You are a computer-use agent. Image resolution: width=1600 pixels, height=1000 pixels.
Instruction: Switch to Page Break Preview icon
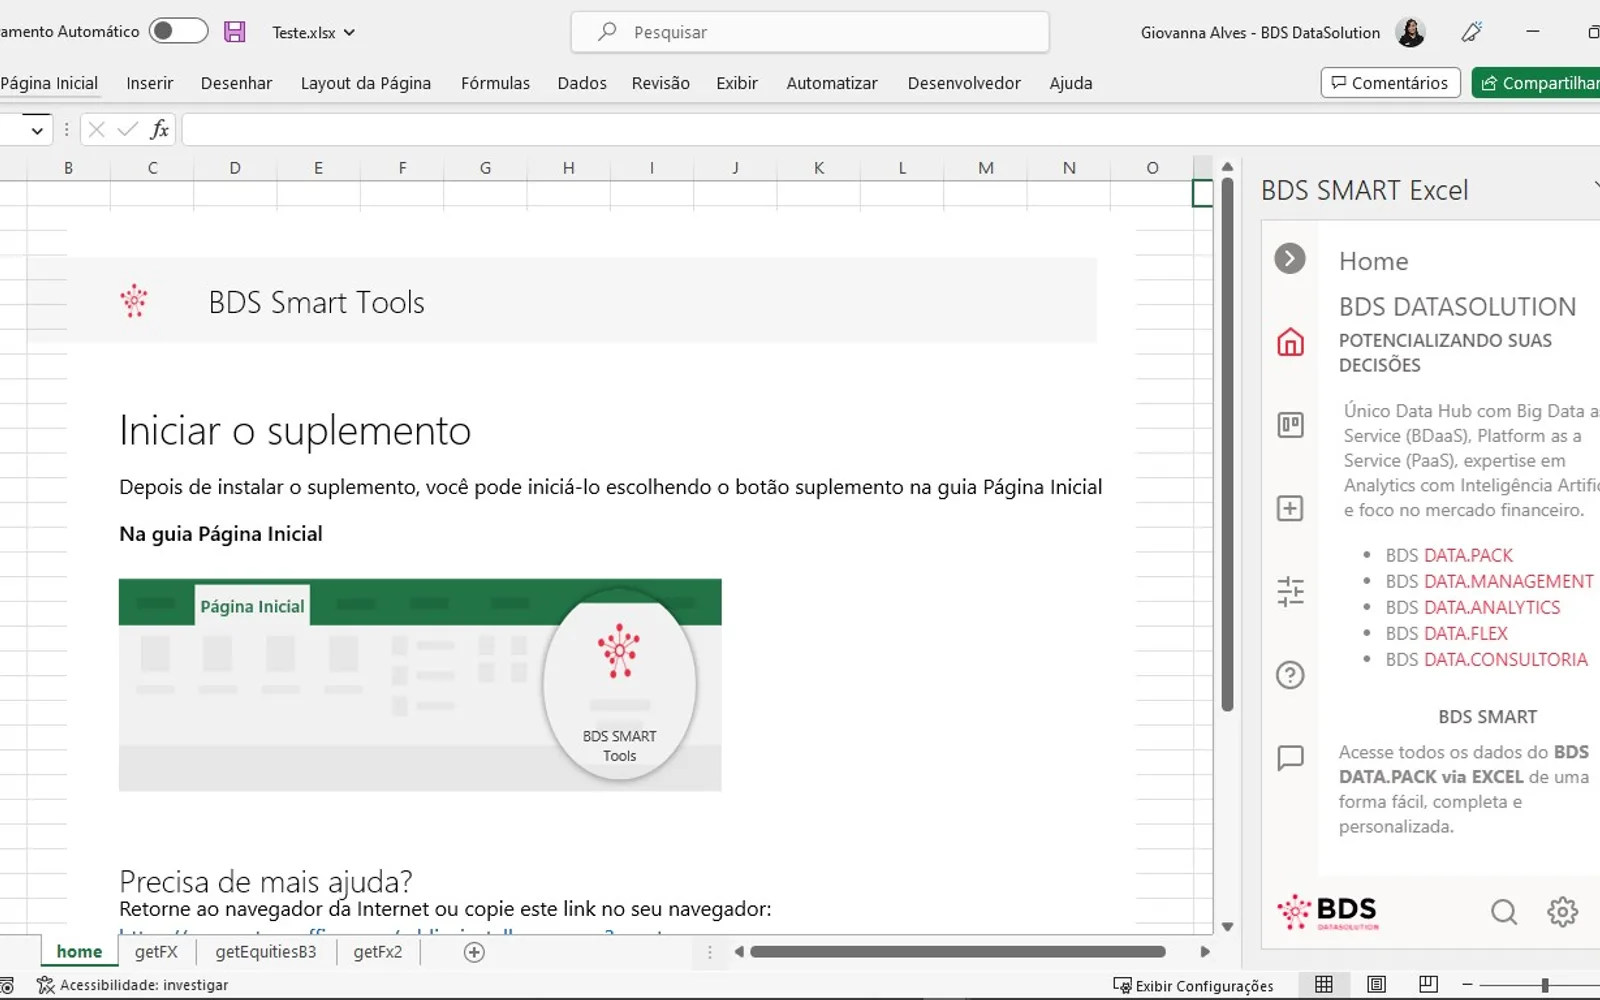click(x=1428, y=985)
